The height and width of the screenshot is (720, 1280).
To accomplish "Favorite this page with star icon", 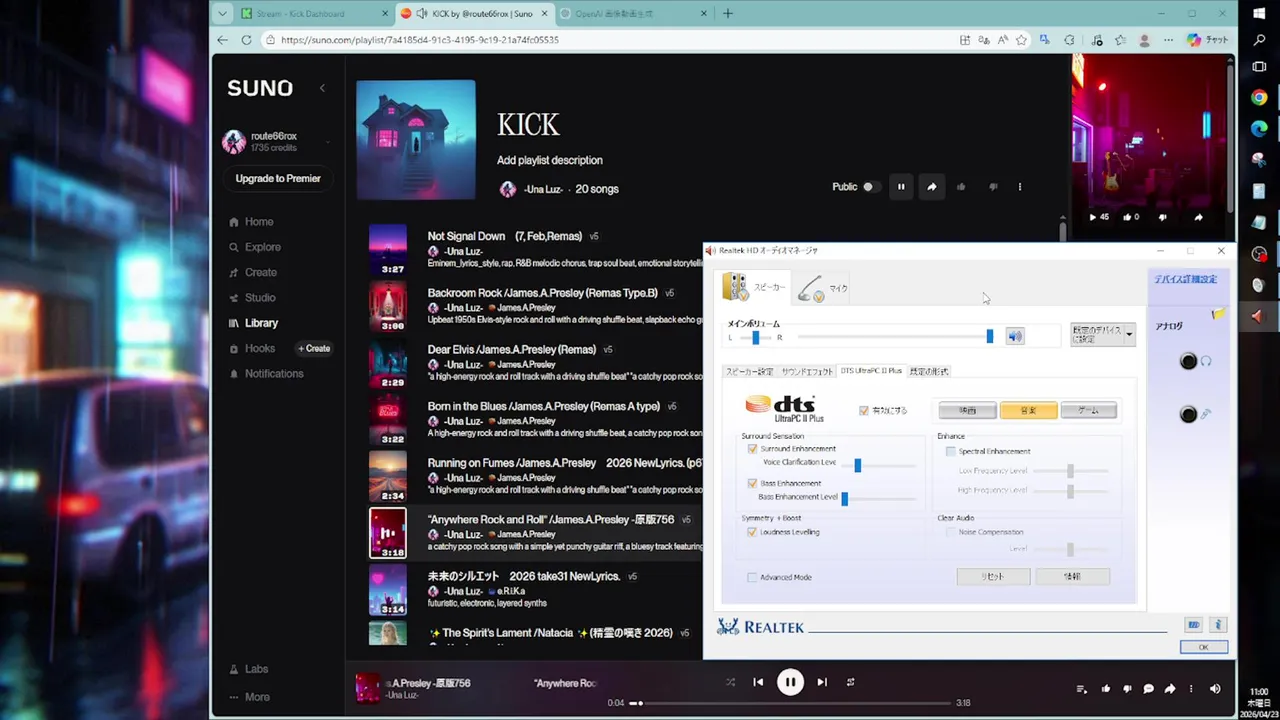I will (1021, 40).
